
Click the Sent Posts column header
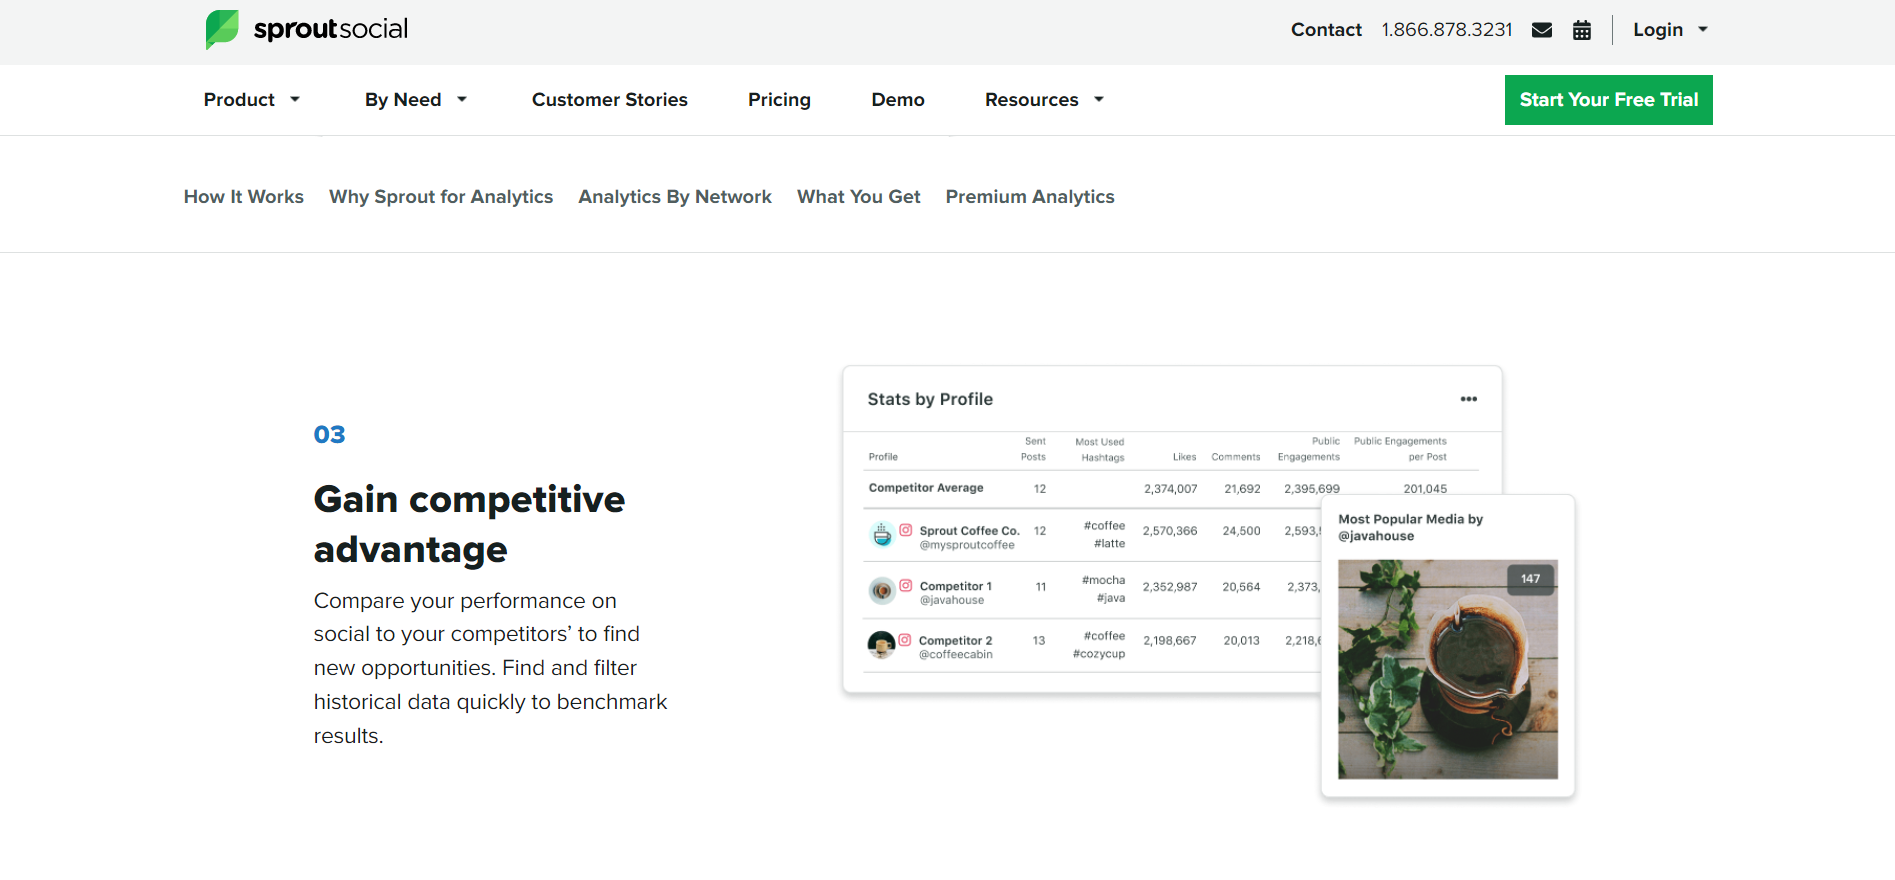(x=1034, y=449)
